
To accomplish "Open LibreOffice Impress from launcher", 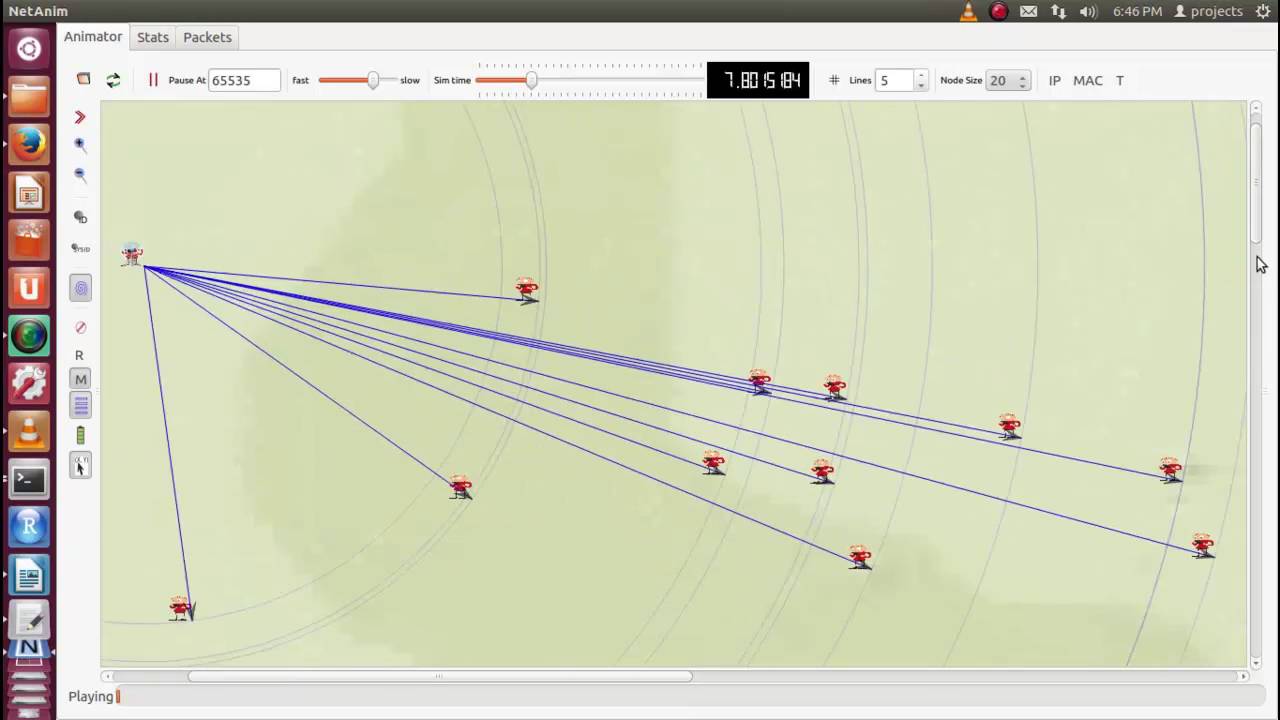I will tap(29, 193).
